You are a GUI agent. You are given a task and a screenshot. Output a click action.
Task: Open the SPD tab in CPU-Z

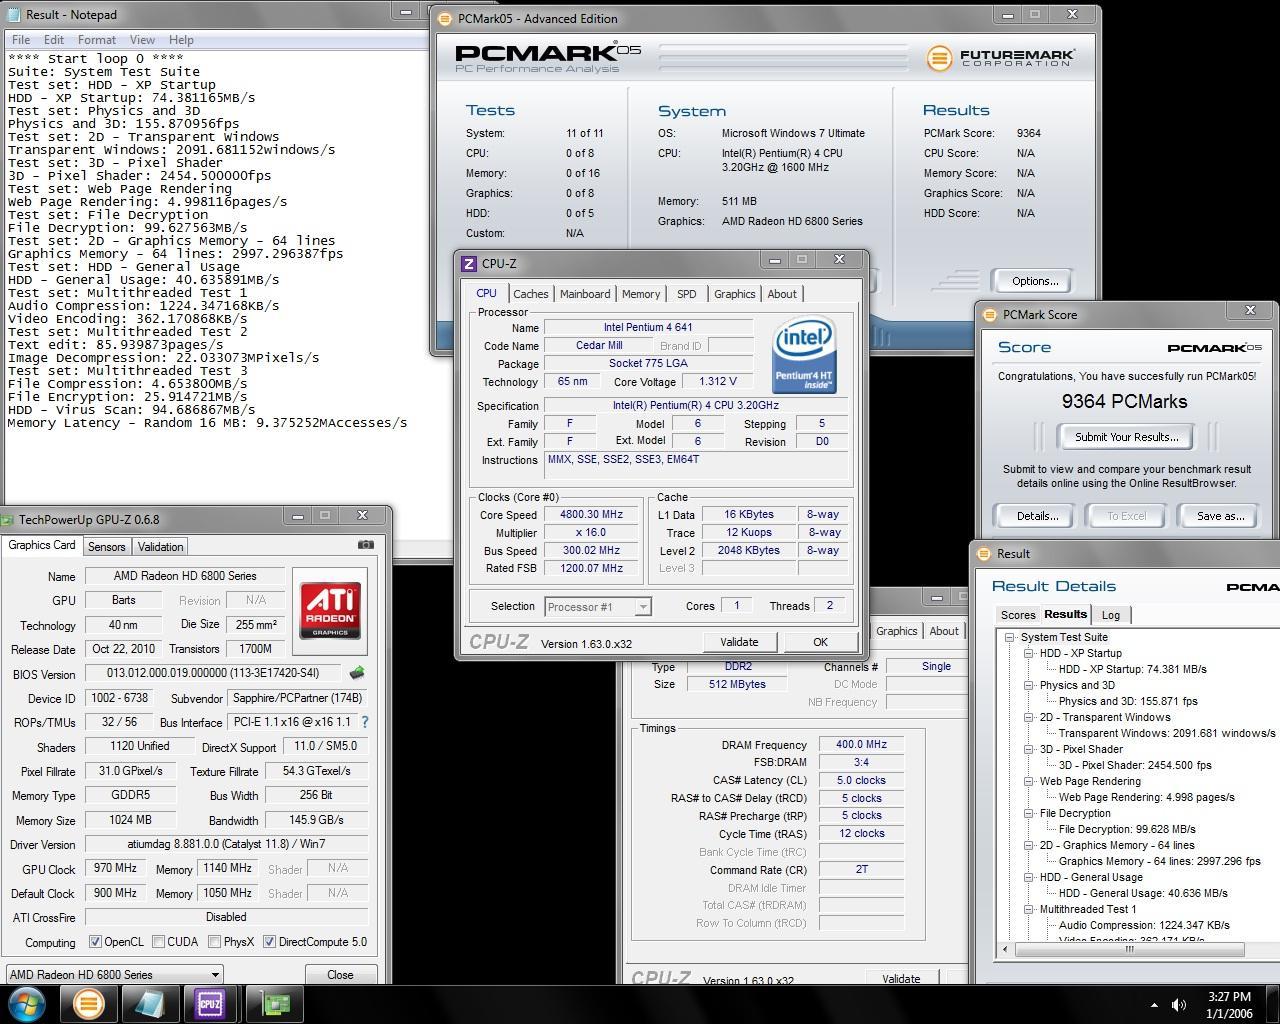point(686,294)
